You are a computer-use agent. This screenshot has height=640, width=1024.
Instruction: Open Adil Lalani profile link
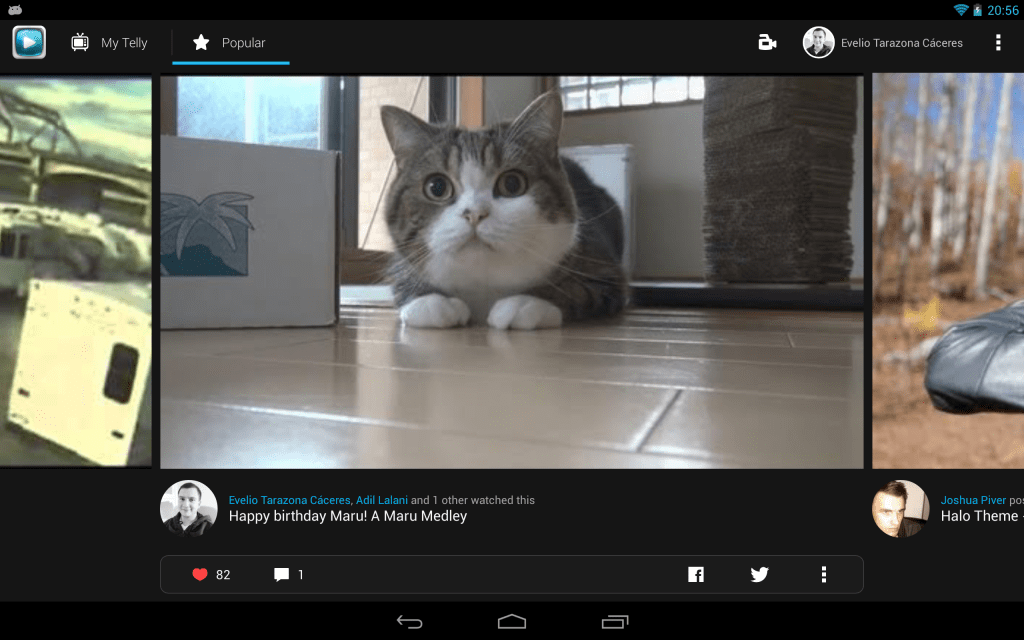coord(381,500)
